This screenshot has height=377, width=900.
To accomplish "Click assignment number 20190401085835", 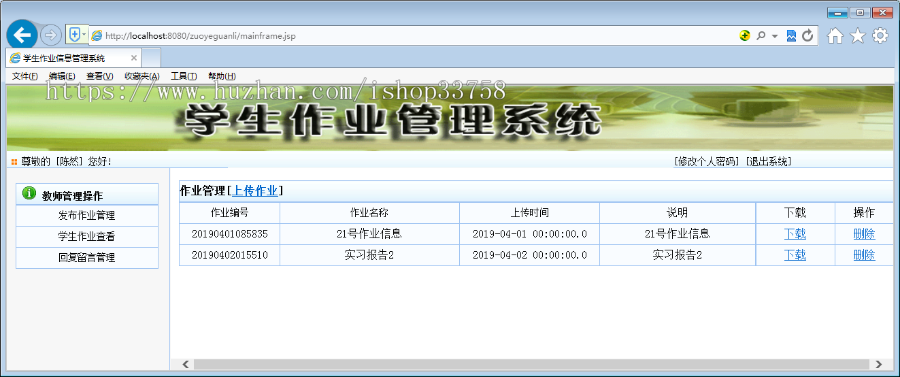I will click(x=230, y=235).
